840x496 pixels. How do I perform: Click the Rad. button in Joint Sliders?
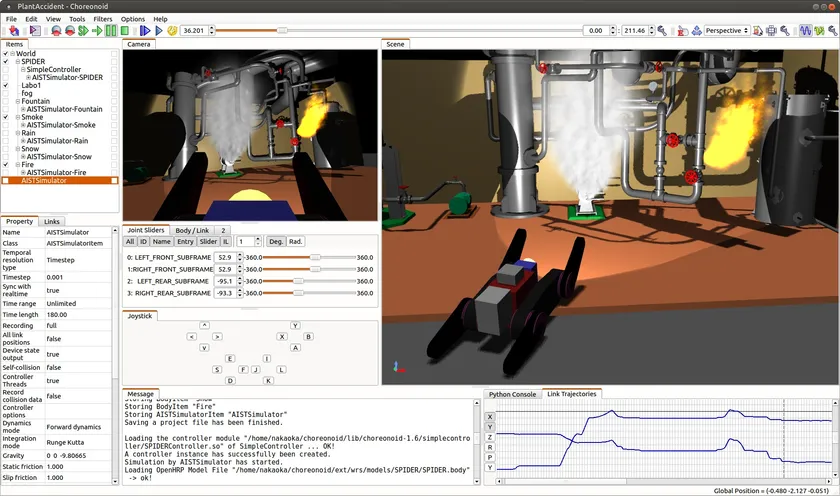pyautogui.click(x=296, y=241)
